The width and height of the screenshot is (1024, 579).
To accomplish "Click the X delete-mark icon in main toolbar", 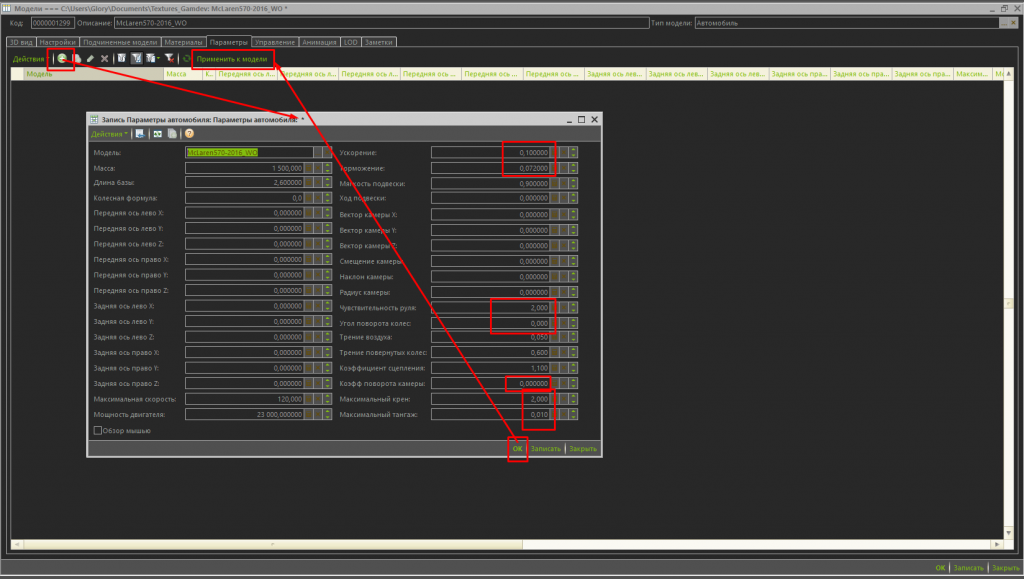I will [104, 59].
